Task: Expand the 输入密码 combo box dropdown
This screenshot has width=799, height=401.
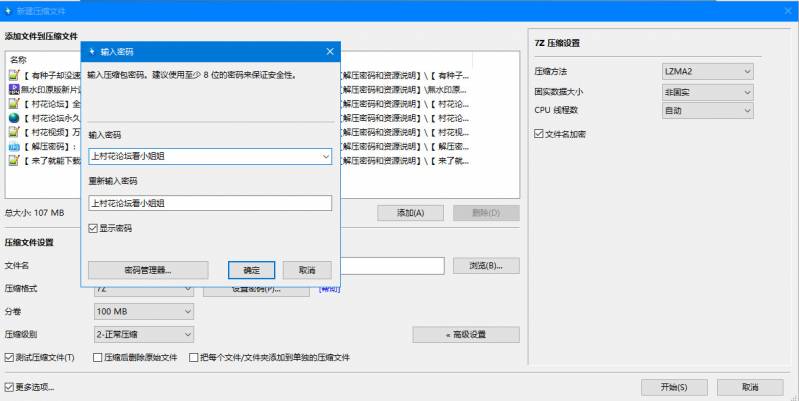Action: tap(325, 156)
